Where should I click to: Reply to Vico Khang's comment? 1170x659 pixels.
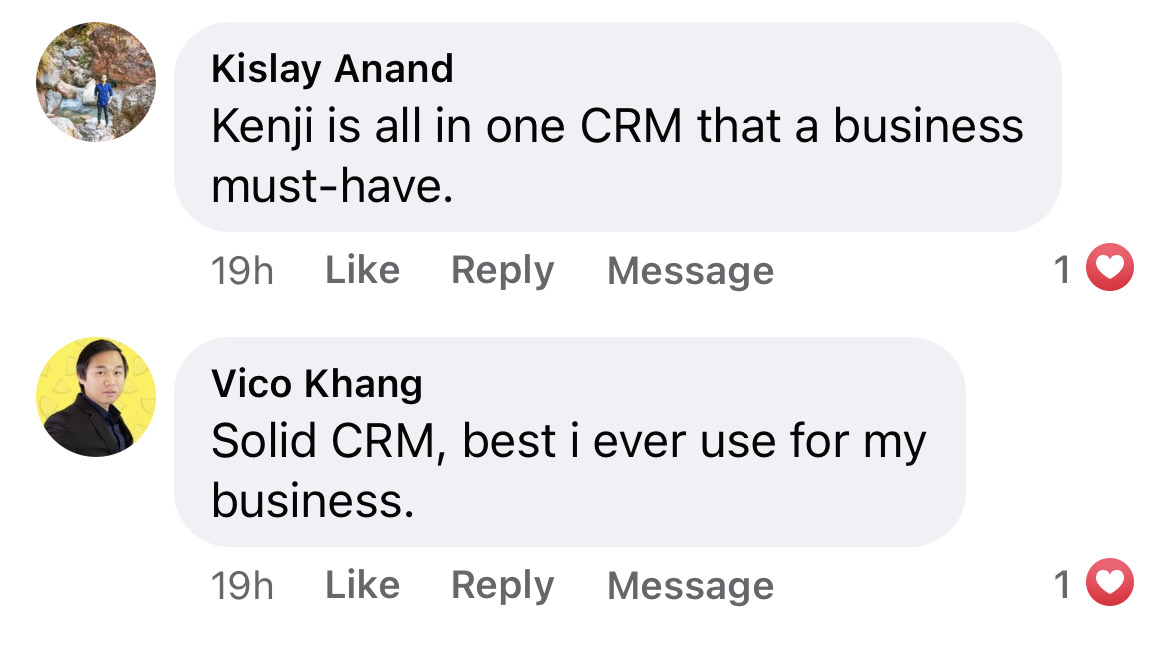502,585
